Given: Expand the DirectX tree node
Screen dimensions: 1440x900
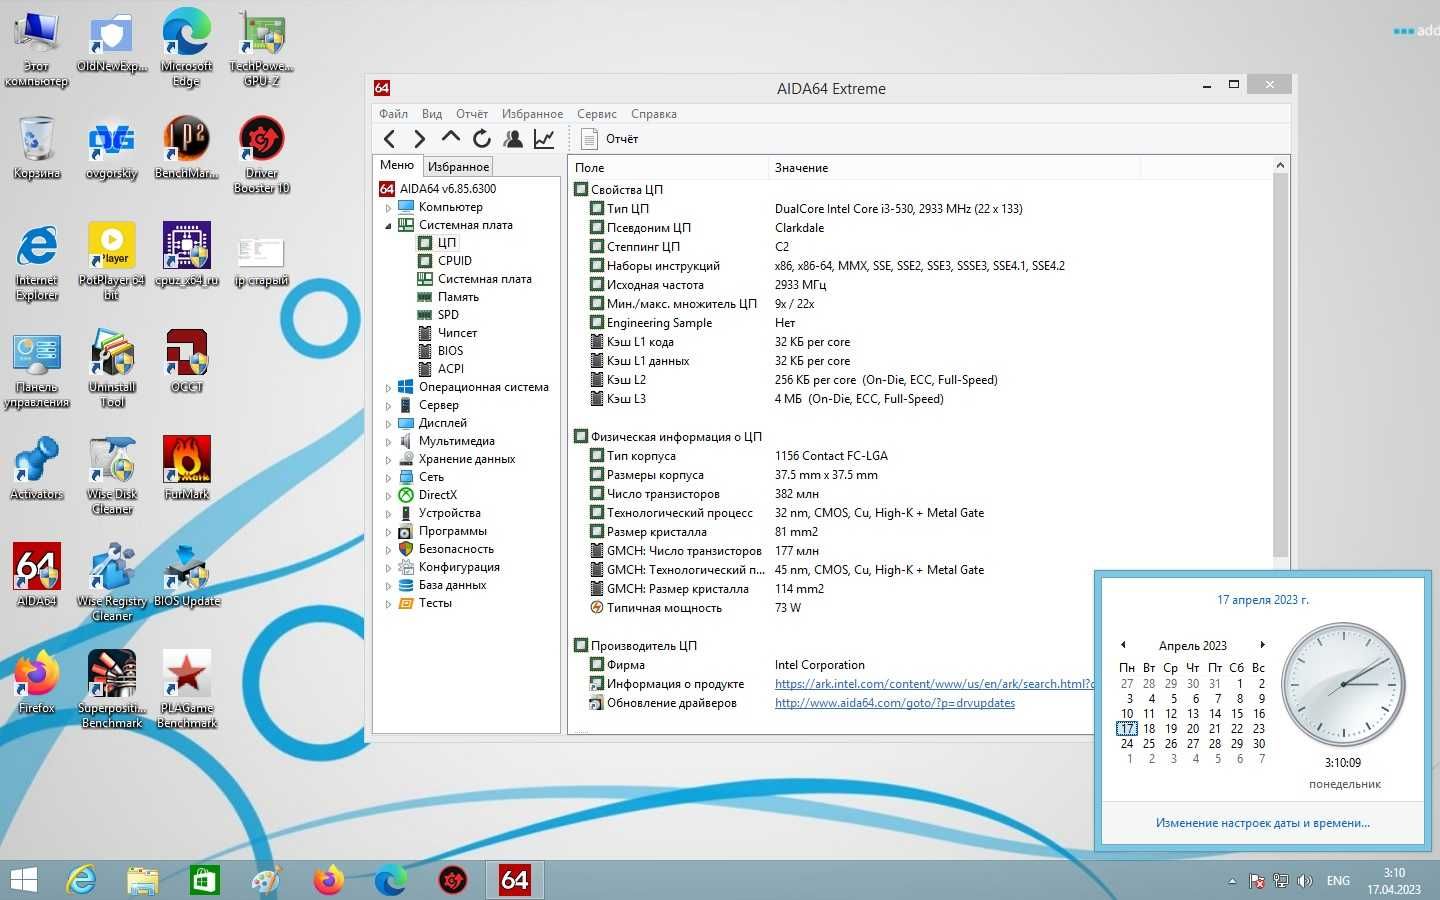Looking at the screenshot, I should pyautogui.click(x=388, y=496).
